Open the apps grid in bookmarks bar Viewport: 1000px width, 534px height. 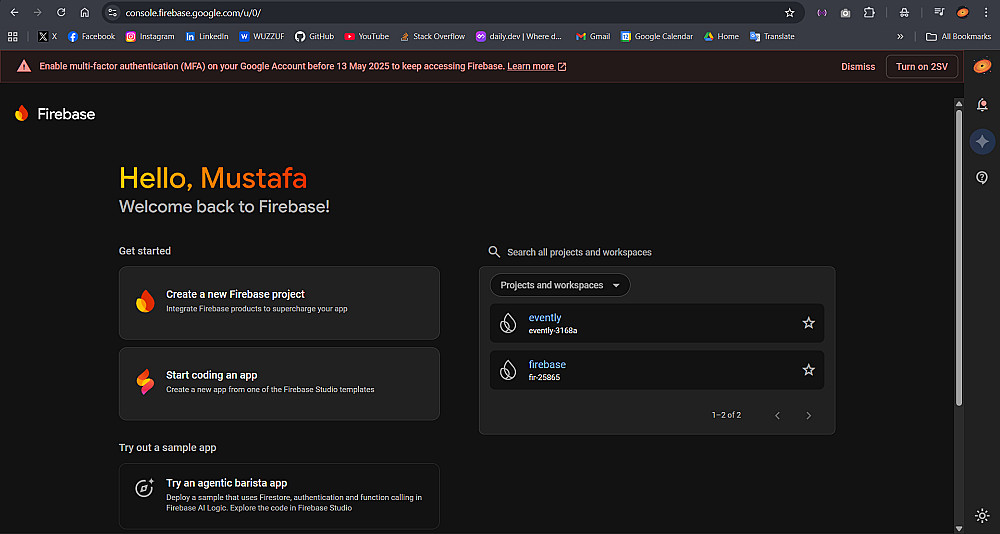click(x=13, y=36)
